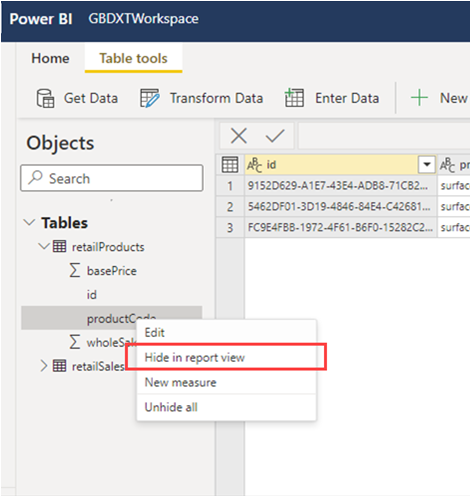Screen dimensions: 471x497
Task: Commit formula with the checkmark icon
Action: click(275, 136)
